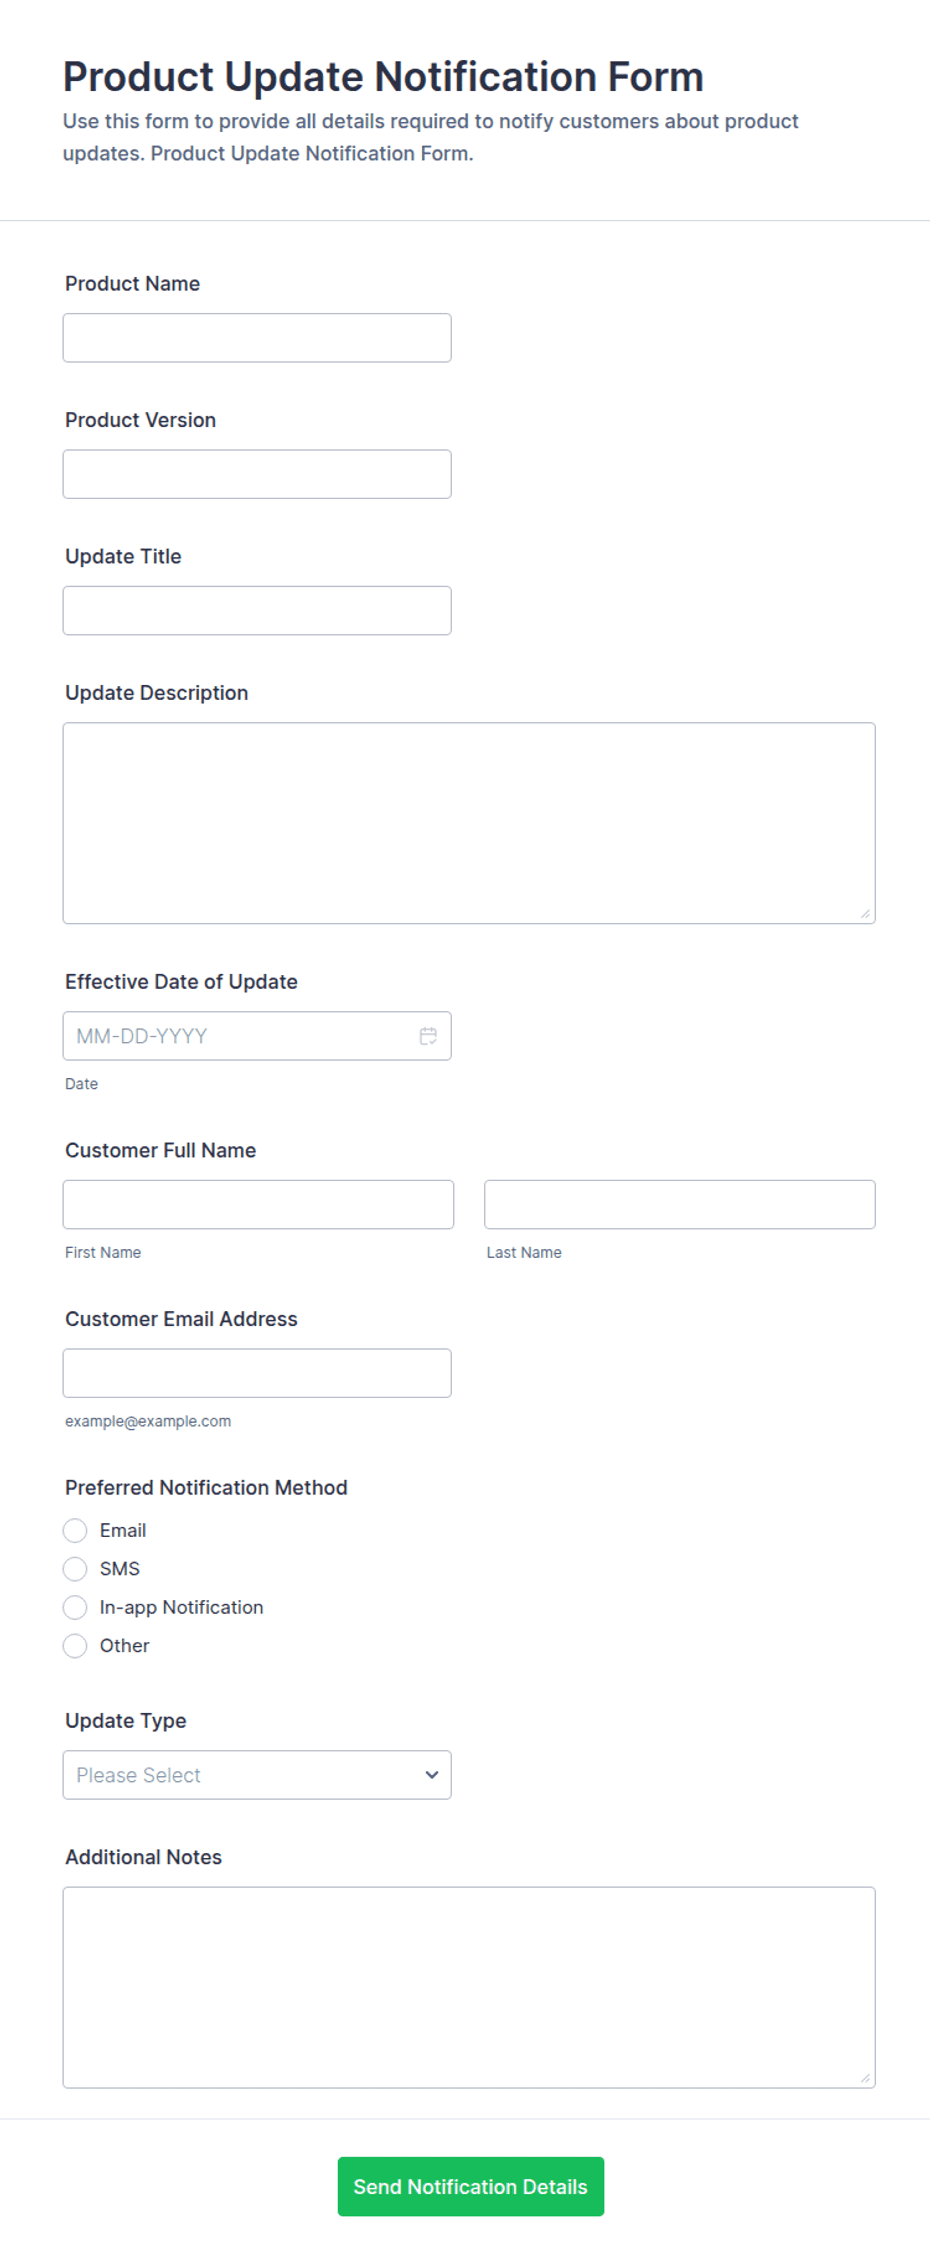Image resolution: width=930 pixels, height=2265 pixels.
Task: Focus the Update Title input box
Action: (x=257, y=610)
